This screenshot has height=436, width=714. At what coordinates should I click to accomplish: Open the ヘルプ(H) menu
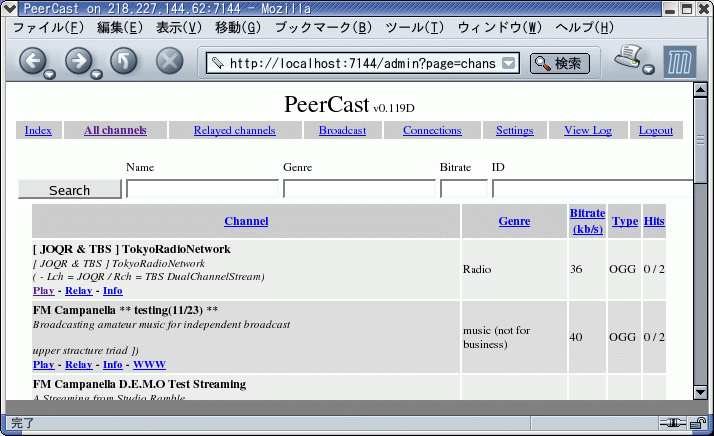[x=584, y=28]
